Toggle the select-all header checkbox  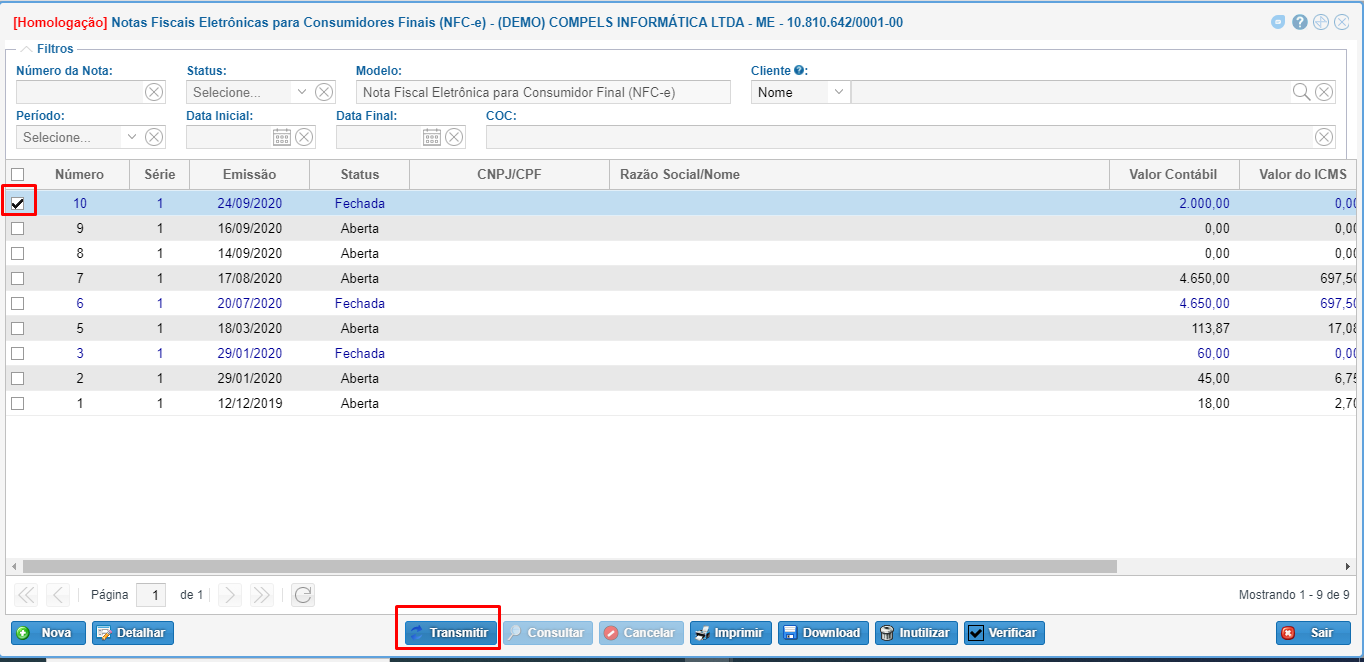[18, 174]
